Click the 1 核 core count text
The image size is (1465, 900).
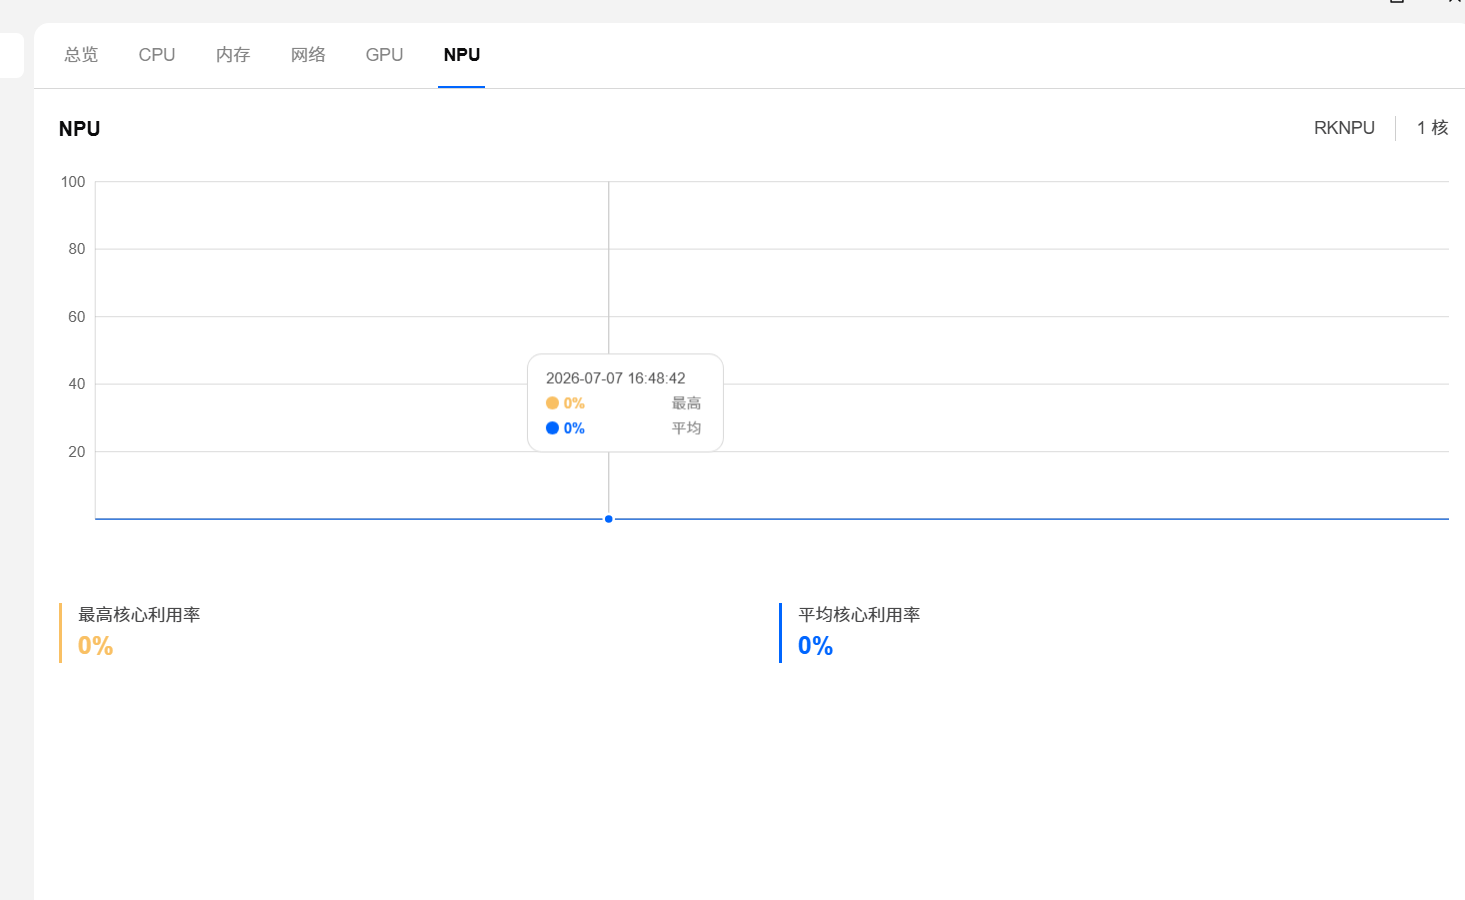point(1432,128)
